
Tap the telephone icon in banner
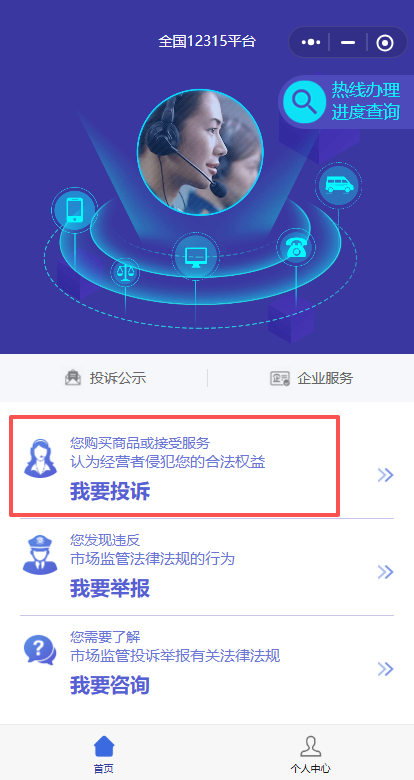tap(296, 247)
